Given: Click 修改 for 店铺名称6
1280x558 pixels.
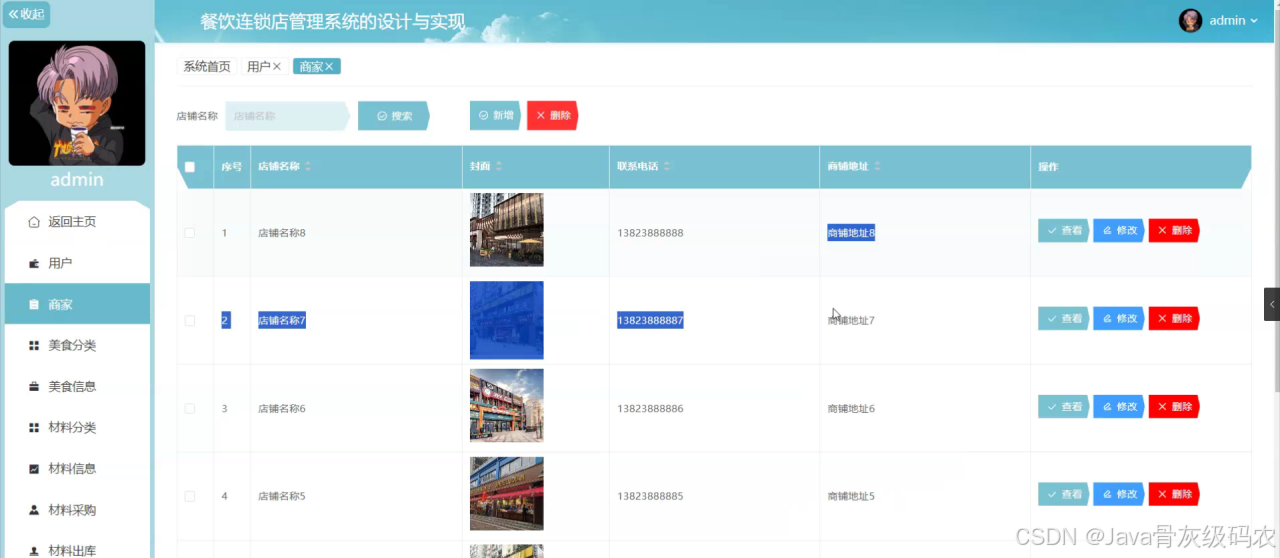Looking at the screenshot, I should point(1119,407).
